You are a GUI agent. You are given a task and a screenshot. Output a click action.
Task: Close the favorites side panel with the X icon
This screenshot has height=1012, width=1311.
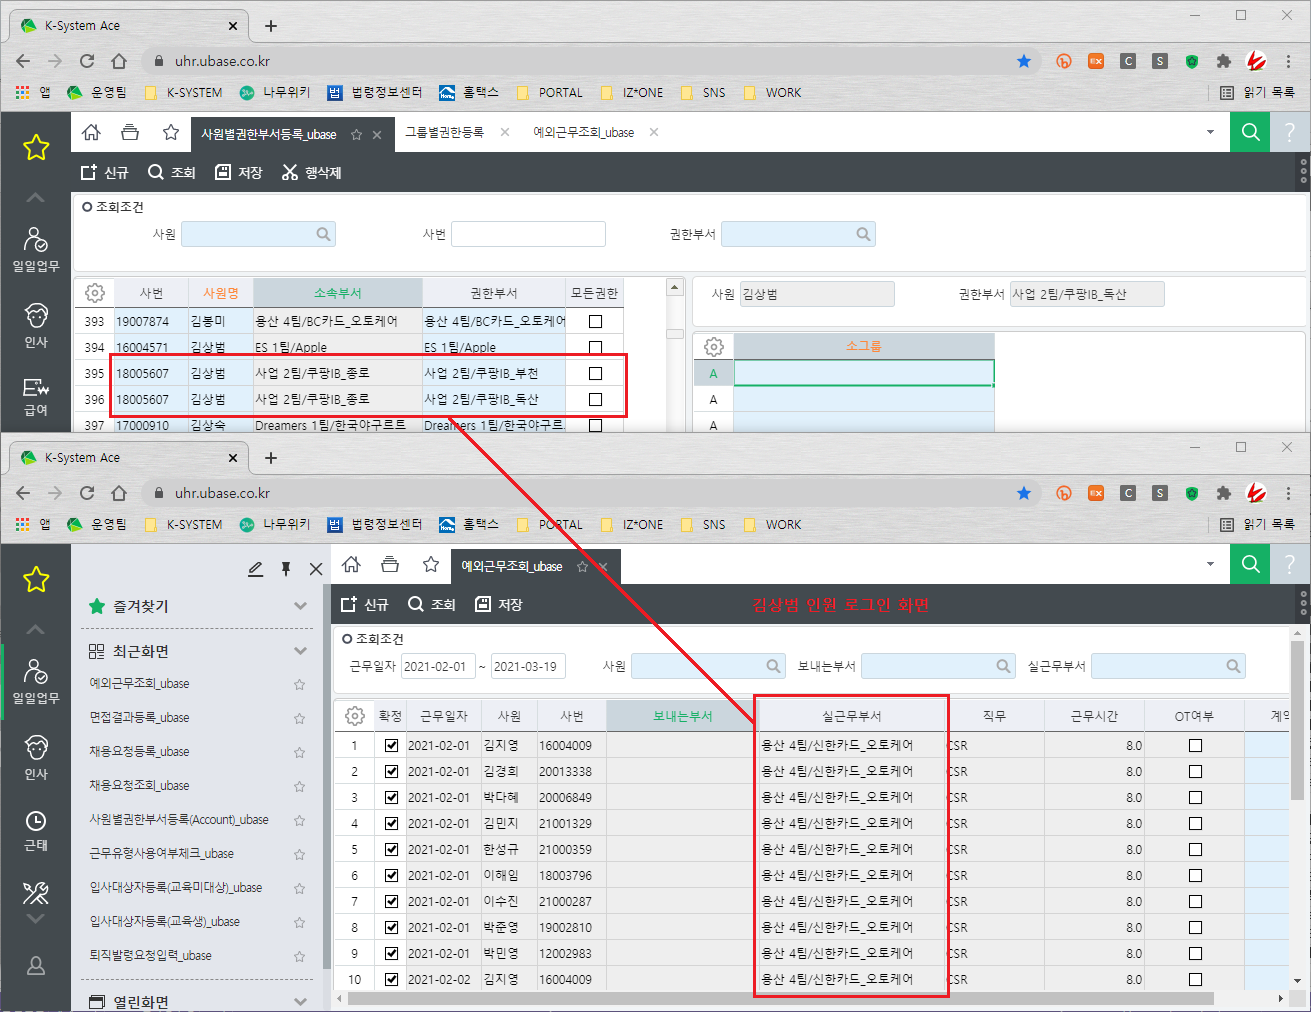coord(316,569)
